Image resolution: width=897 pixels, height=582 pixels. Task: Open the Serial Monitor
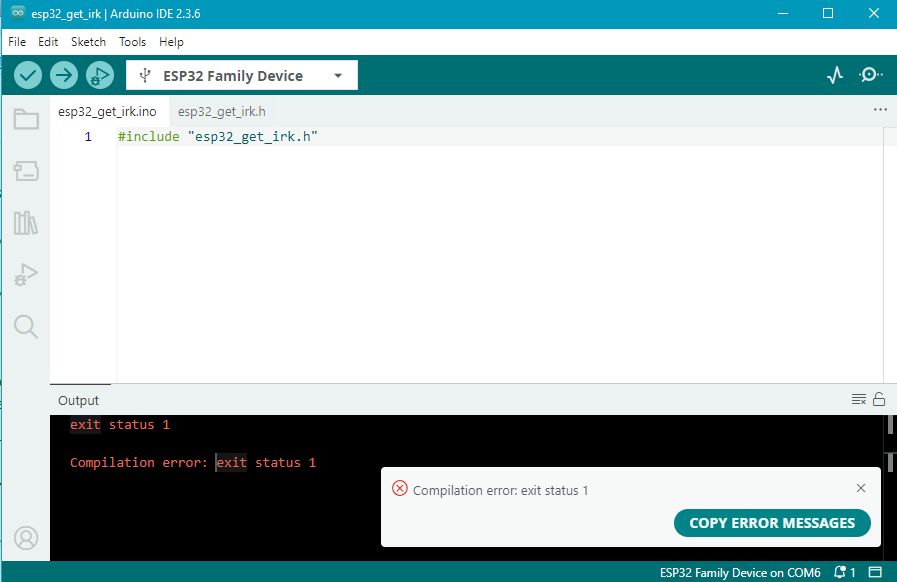[870, 74]
